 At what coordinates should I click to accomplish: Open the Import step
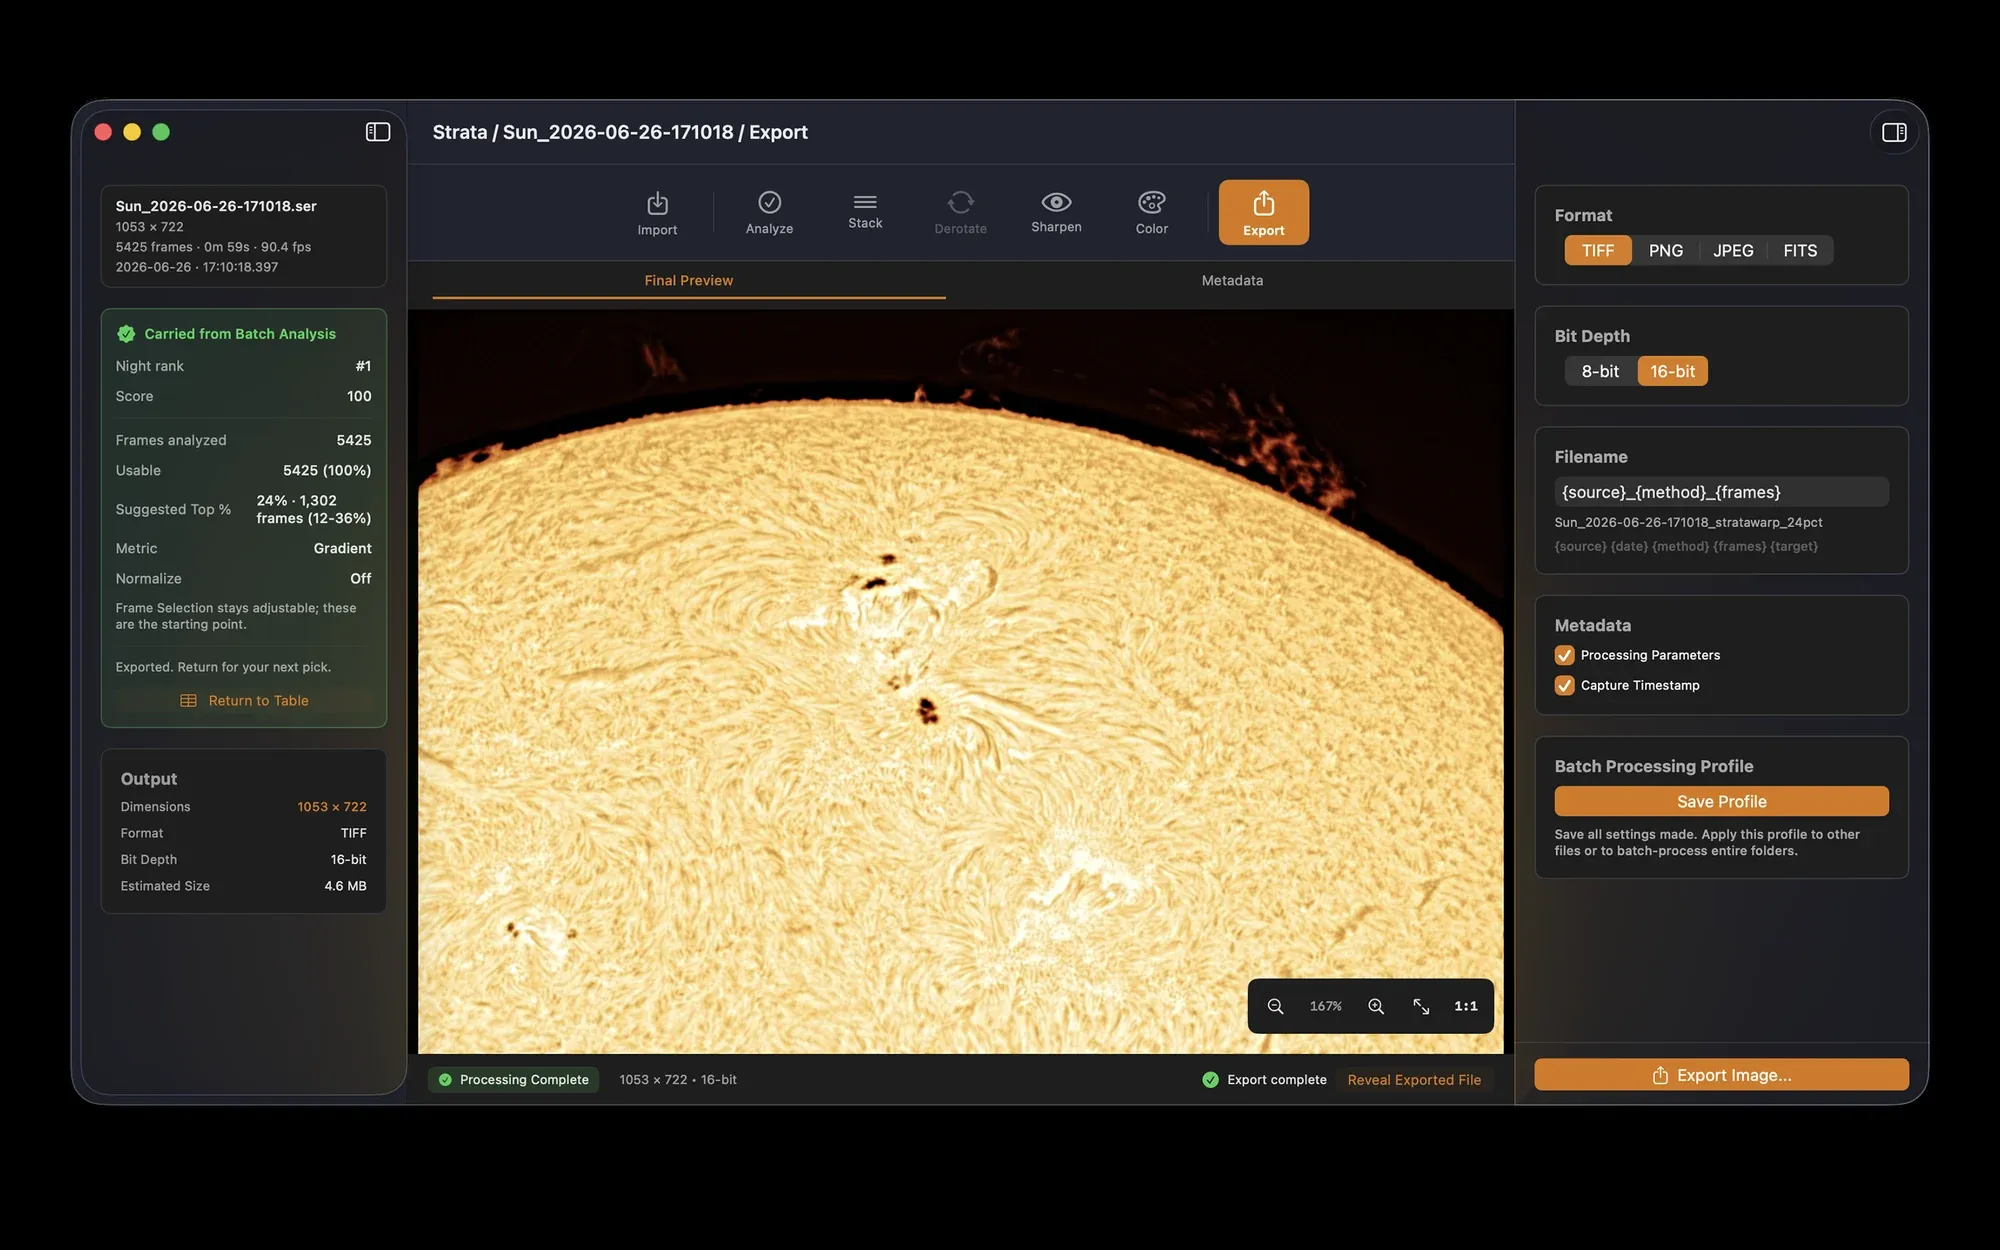[x=657, y=213]
